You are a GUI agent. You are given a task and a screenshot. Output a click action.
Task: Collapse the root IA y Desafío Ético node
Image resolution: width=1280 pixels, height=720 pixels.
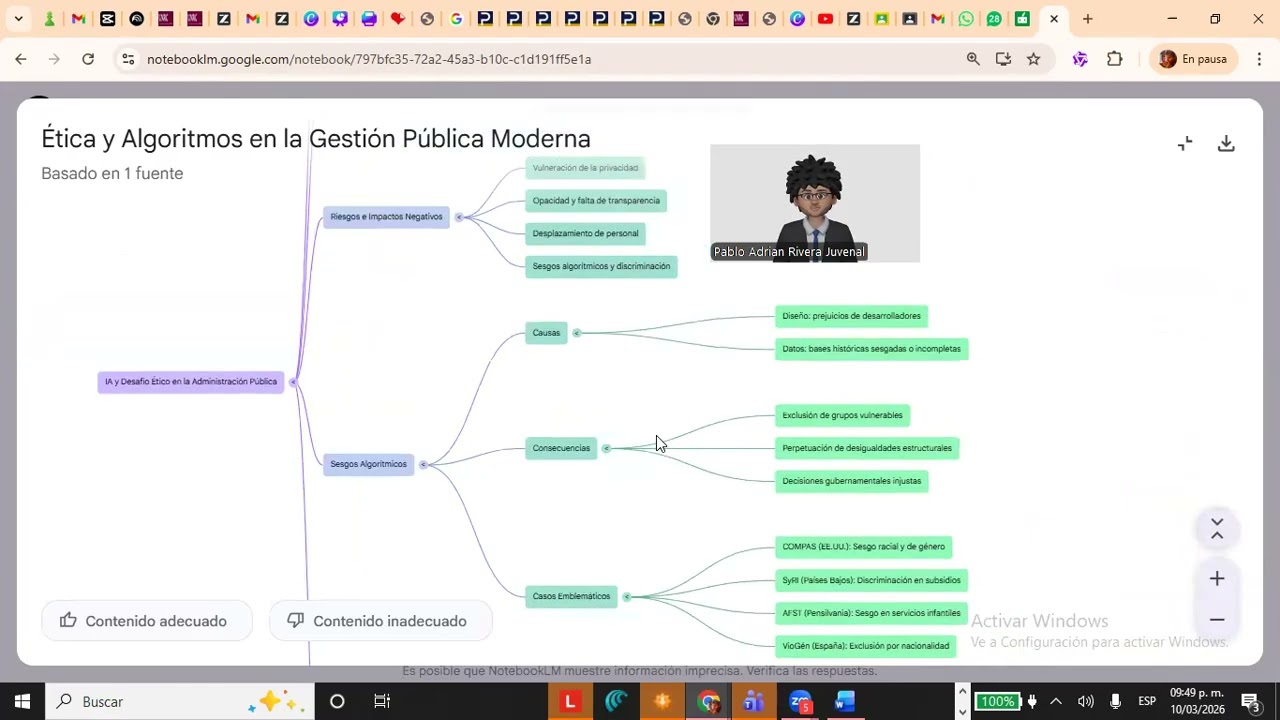click(293, 382)
